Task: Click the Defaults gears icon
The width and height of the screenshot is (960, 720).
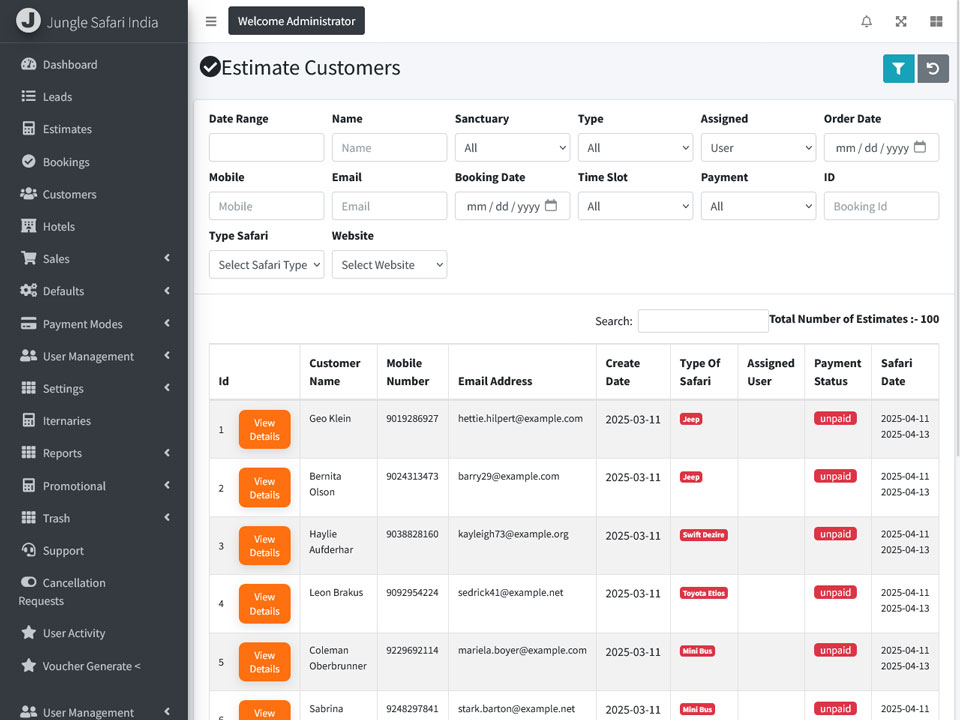Action: click(28, 291)
